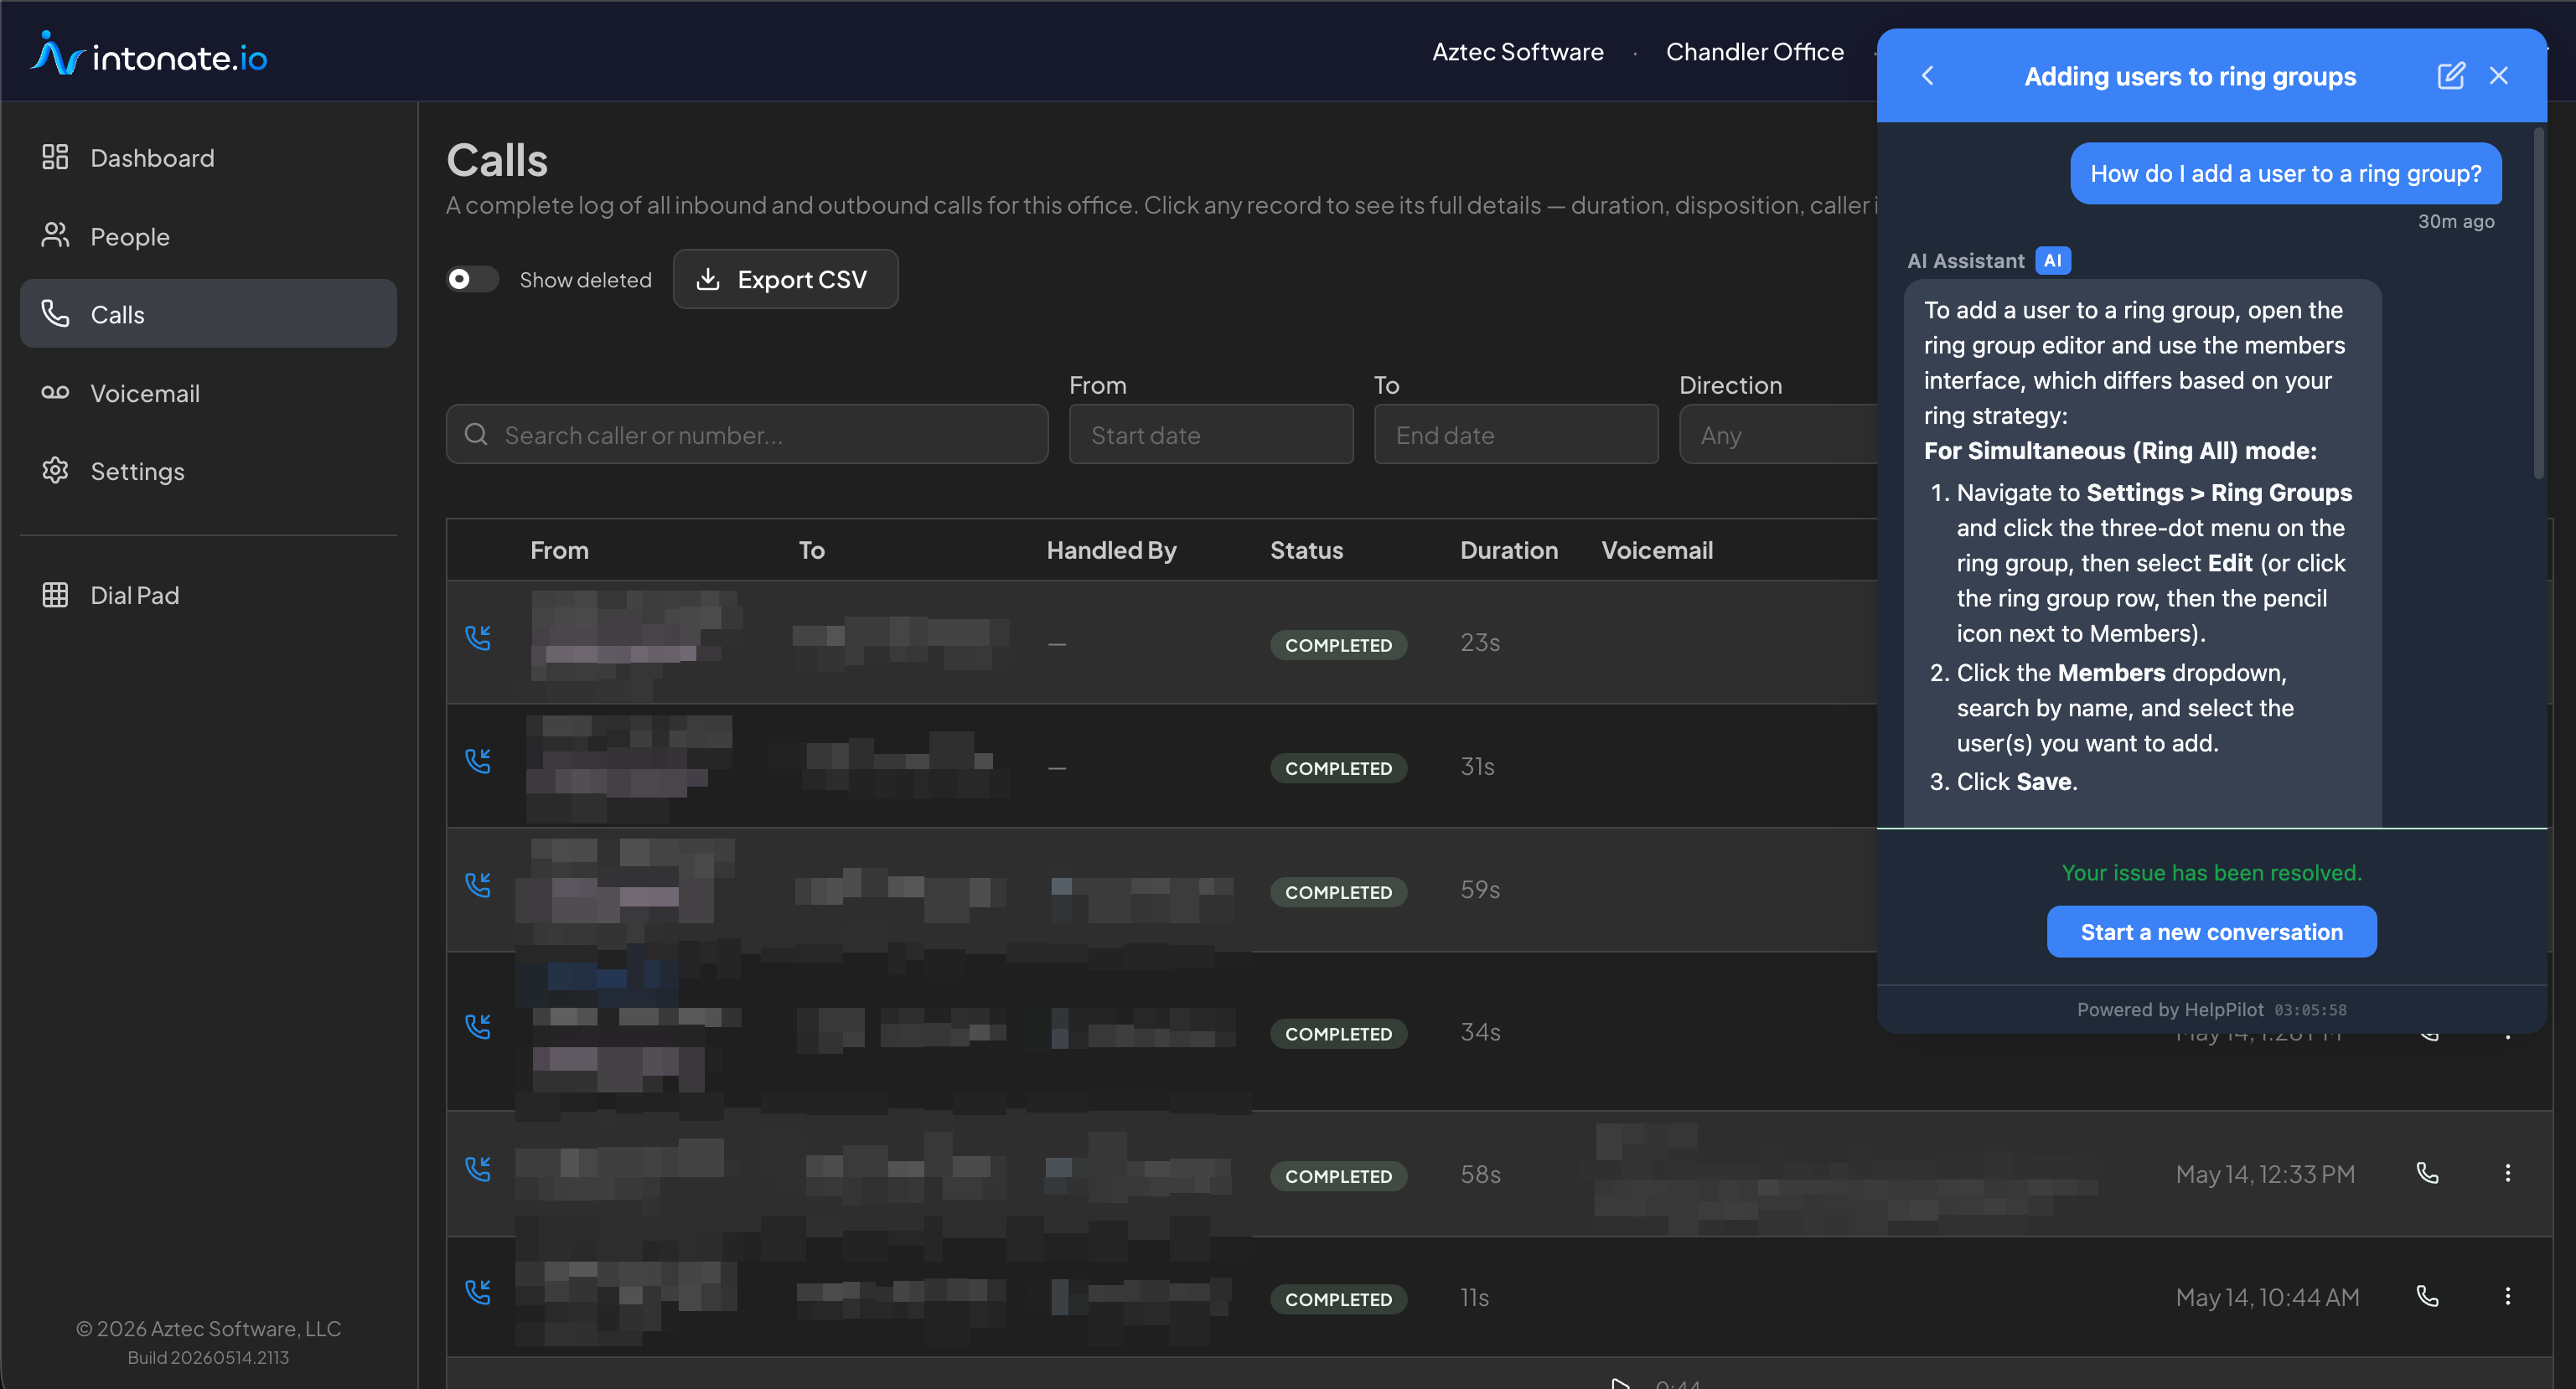Click the user's ring group question bubble

pos(2286,174)
